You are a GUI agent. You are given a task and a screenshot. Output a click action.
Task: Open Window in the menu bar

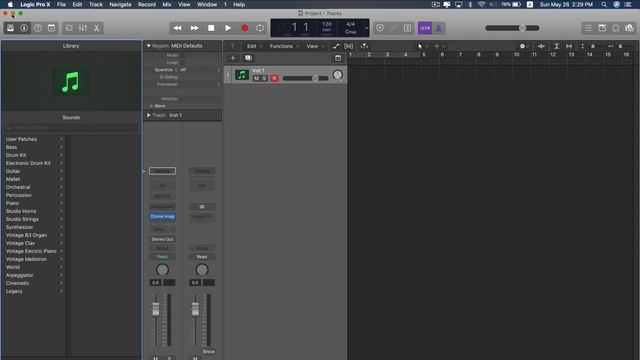[x=207, y=4]
